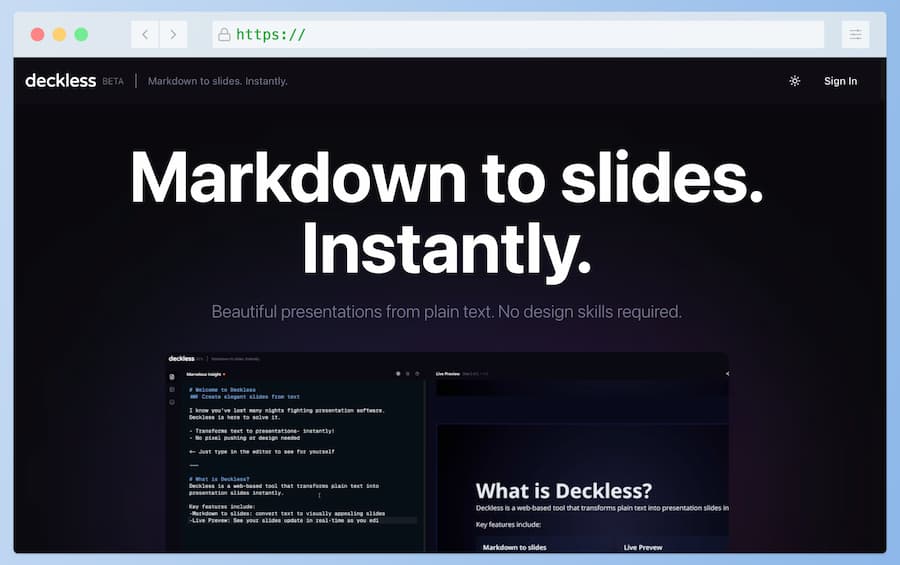The height and width of the screenshot is (565, 900).
Task: Go forward using the browser forward arrow
Action: coord(173,35)
